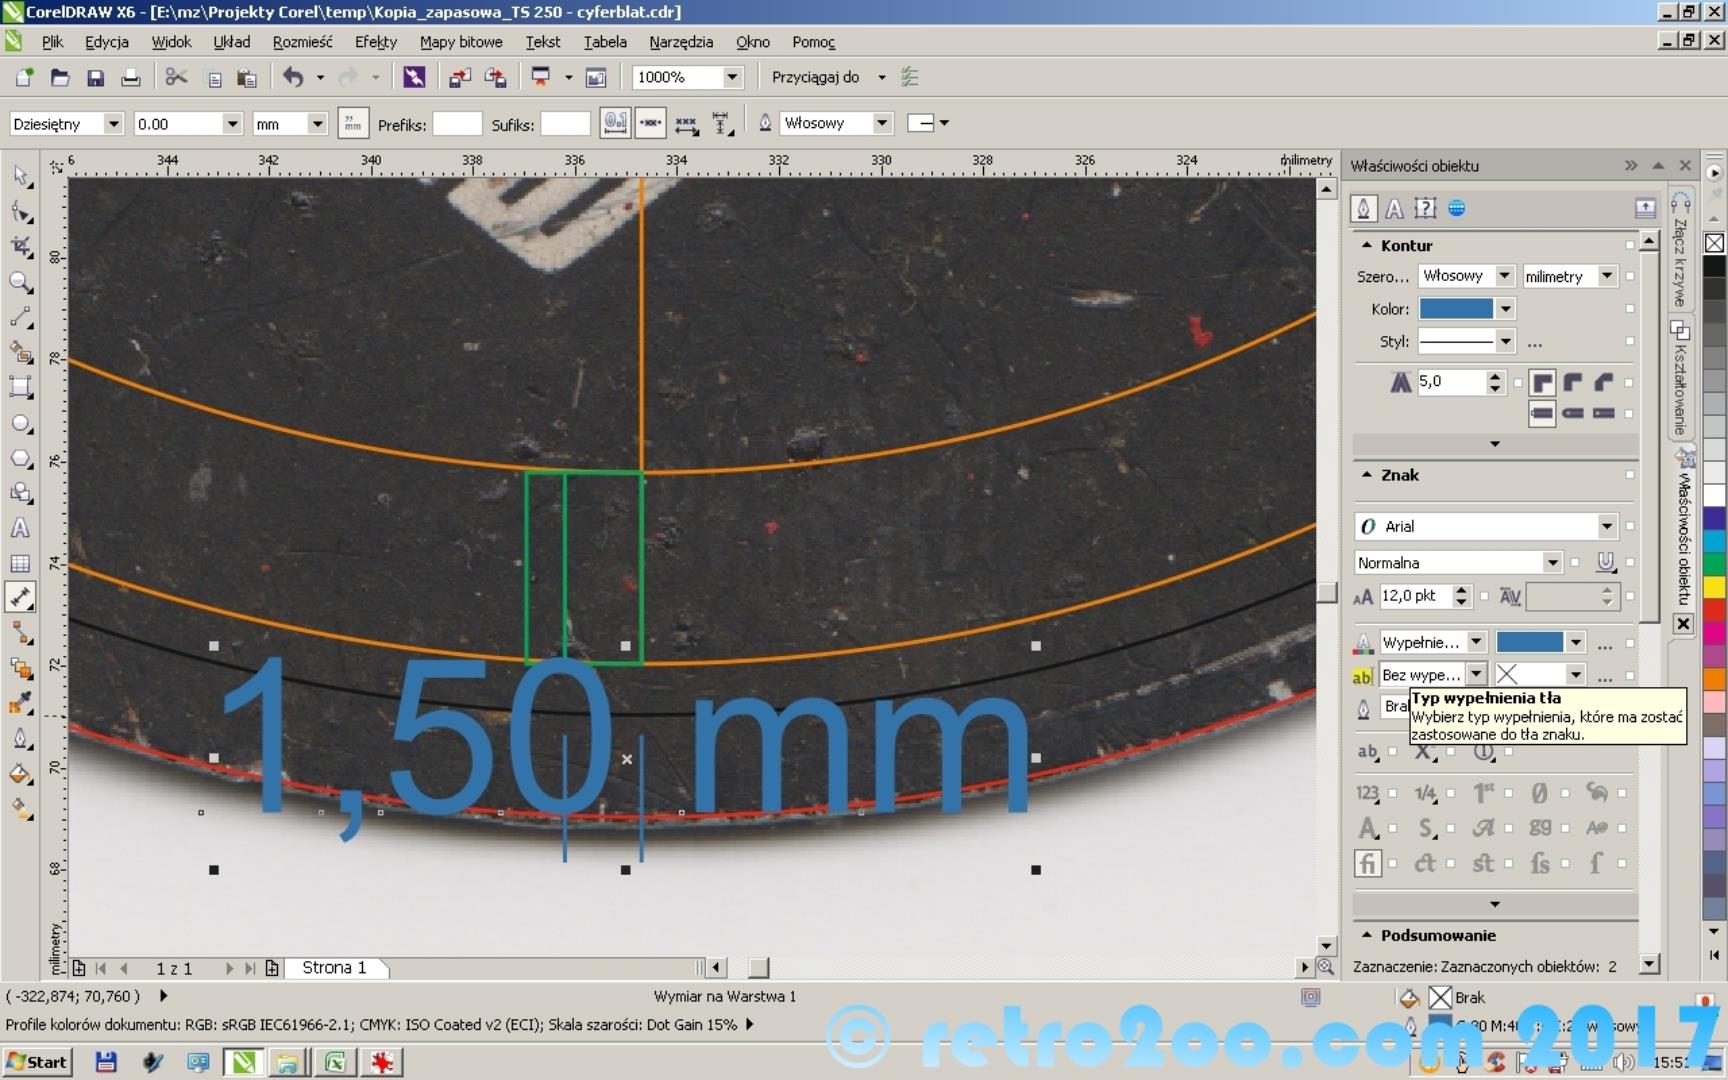This screenshot has width=1728, height=1080.
Task: Click the blue Kolor outline swatch
Action: (1456, 309)
